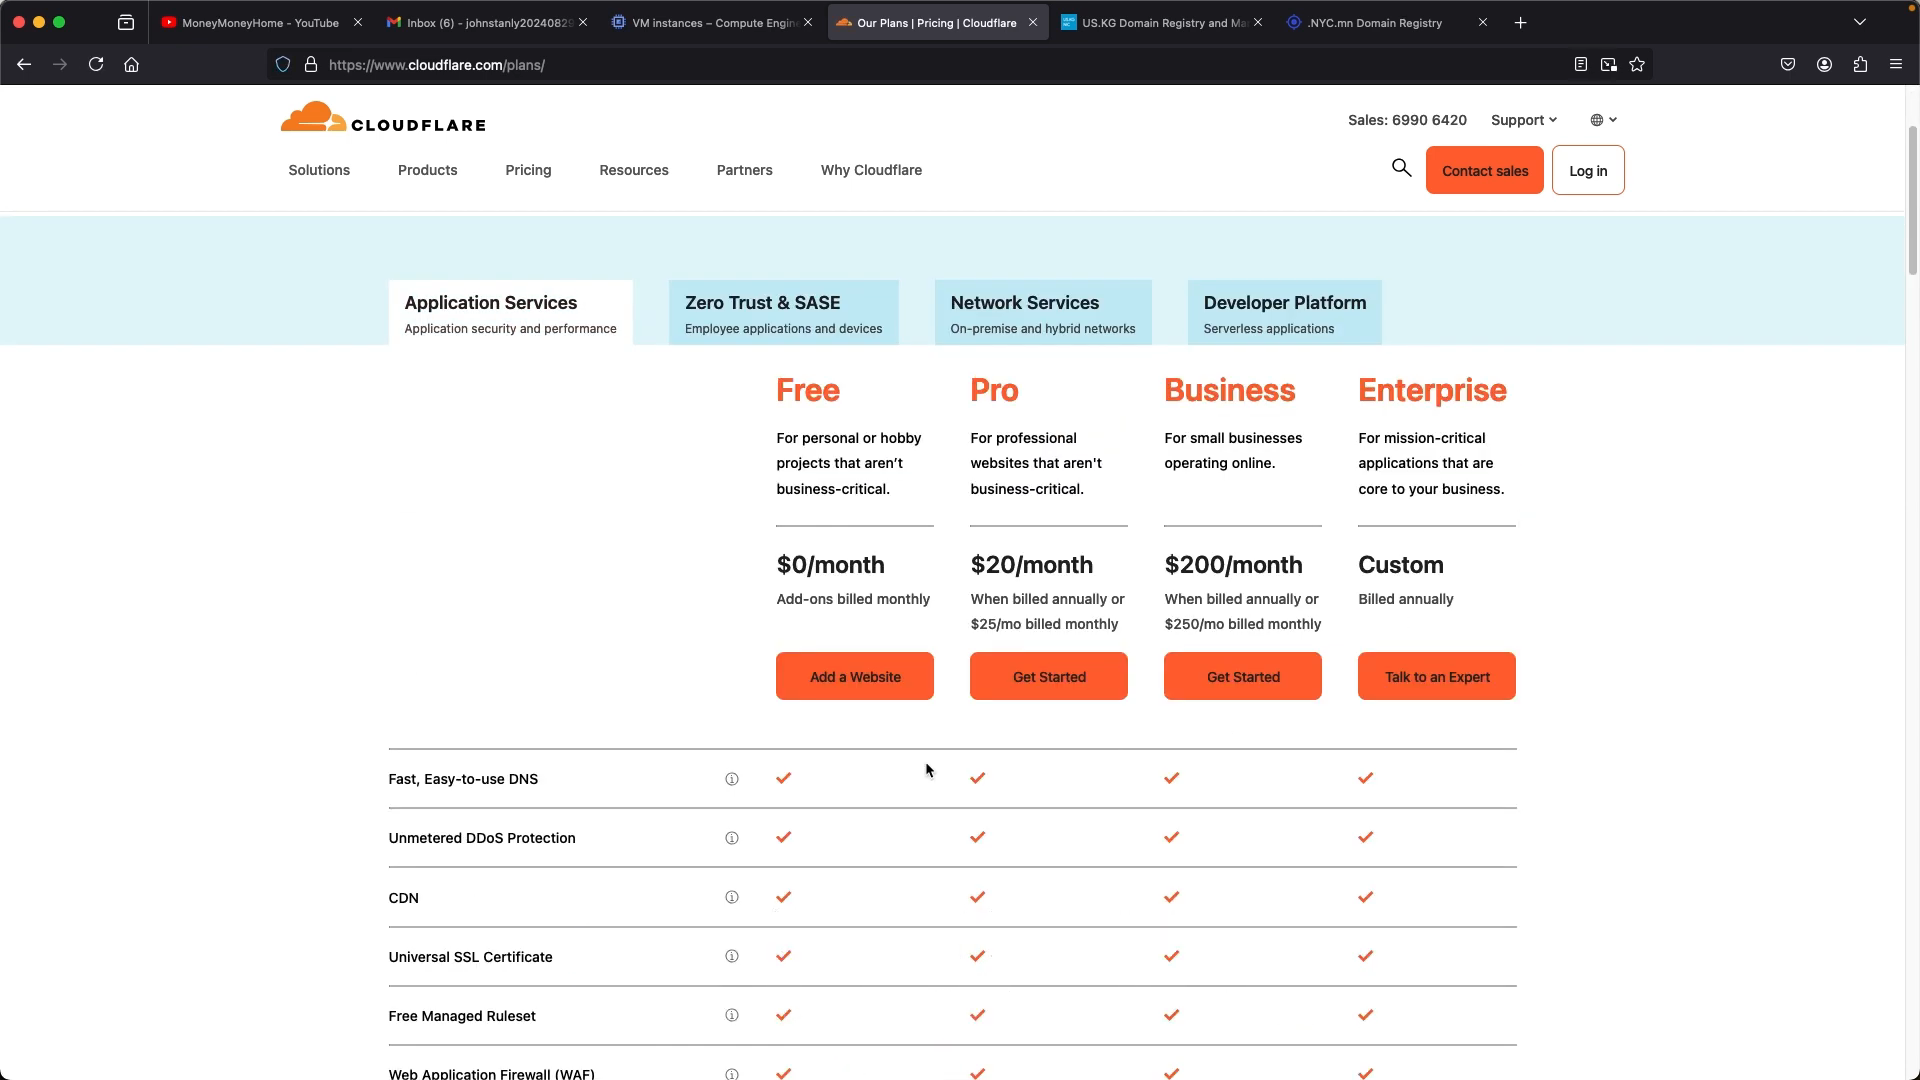Click the Free plan heading

pyautogui.click(x=808, y=390)
